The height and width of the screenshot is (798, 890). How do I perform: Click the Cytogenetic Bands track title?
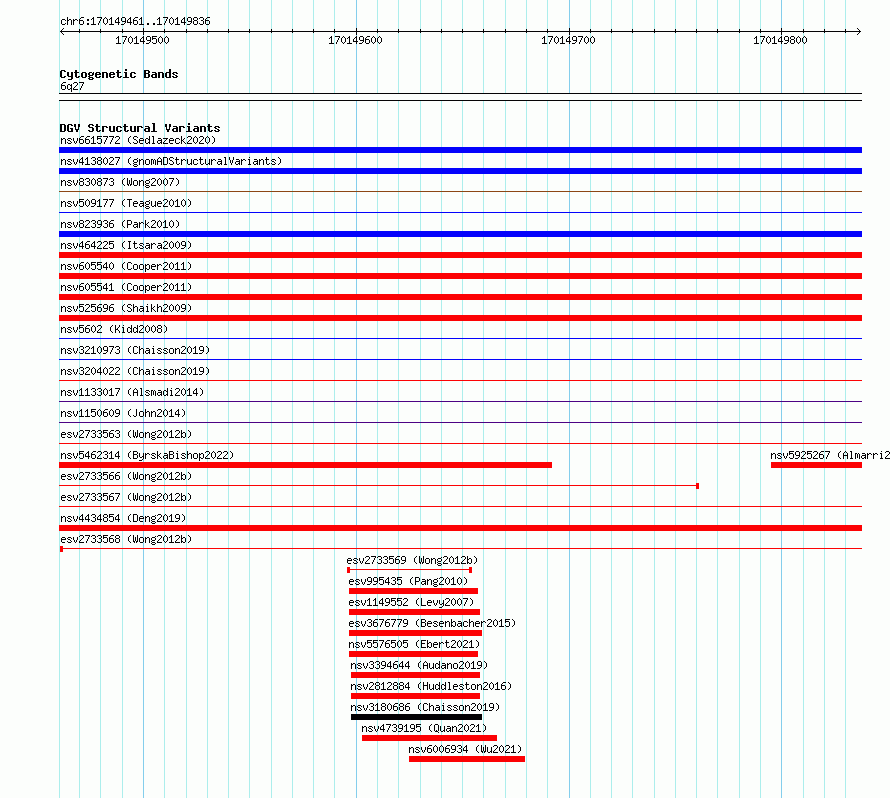point(119,74)
